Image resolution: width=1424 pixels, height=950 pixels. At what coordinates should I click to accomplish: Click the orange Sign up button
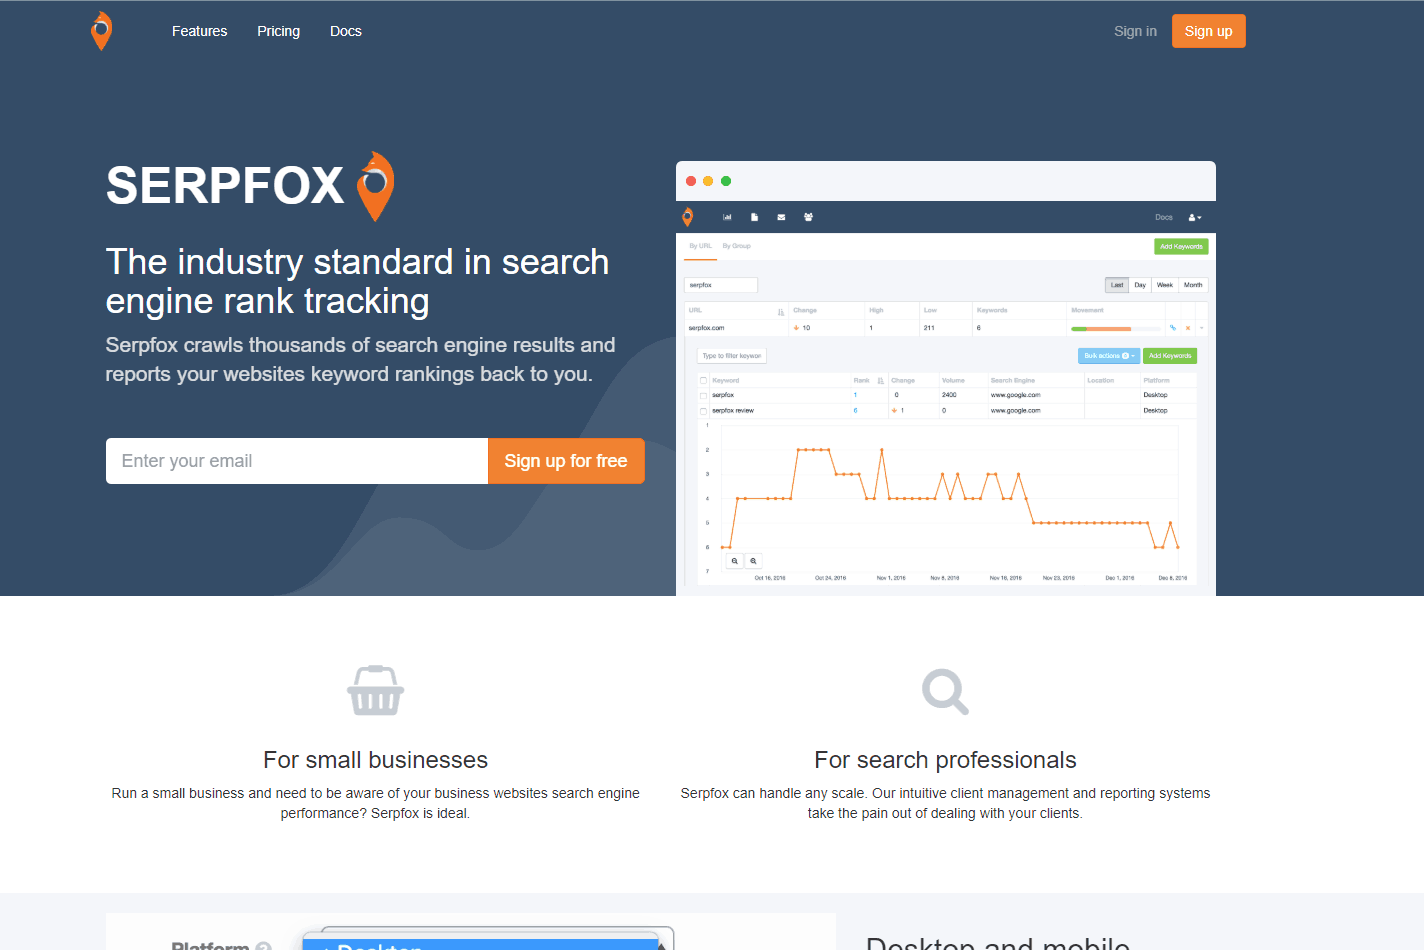pos(1208,31)
